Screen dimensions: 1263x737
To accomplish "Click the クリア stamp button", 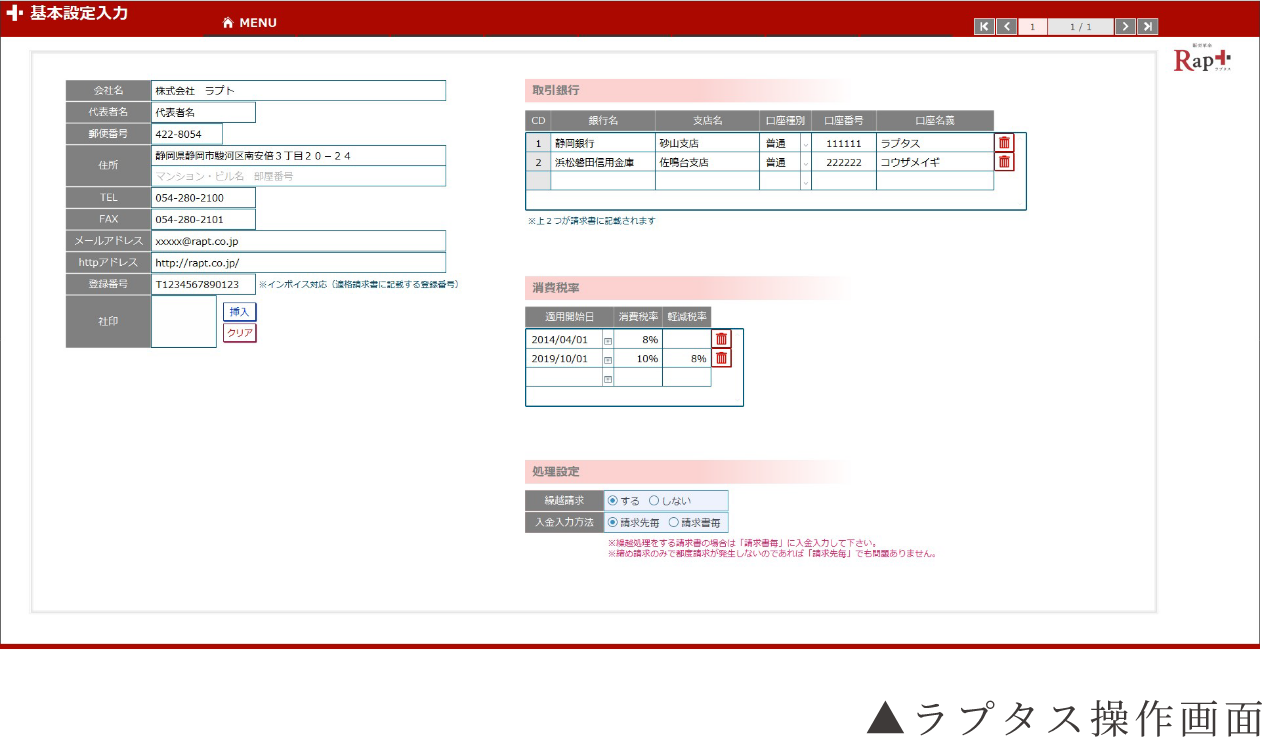I will (239, 333).
